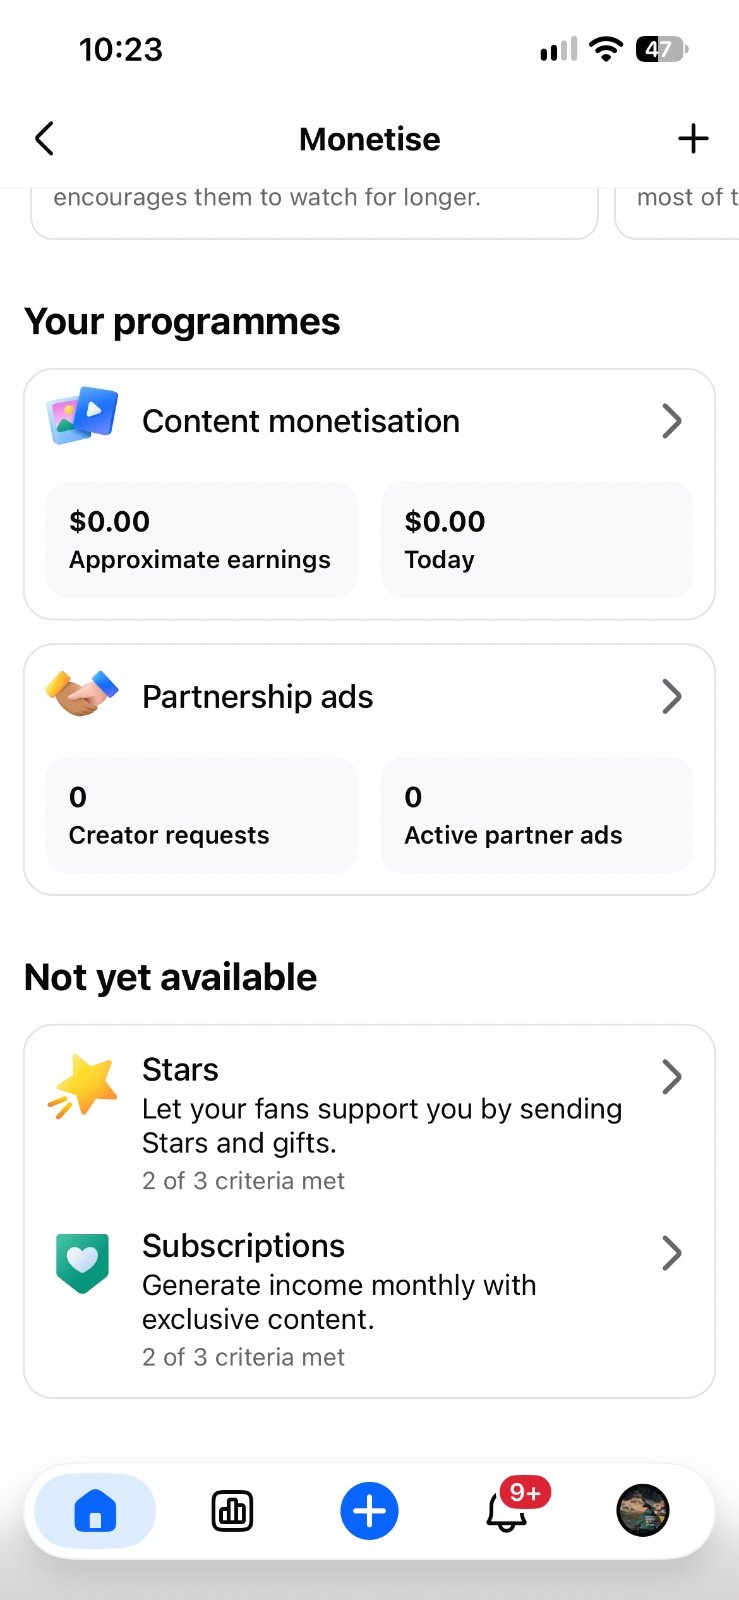
Task: Expand Partnership ads chevron
Action: [x=672, y=697]
